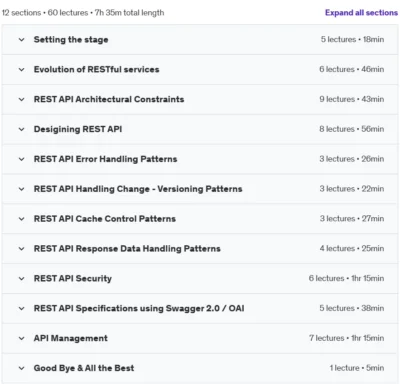This screenshot has width=400, height=386.
Task: Expand the Evolution of RESTful services chevron
Action: (21, 69)
